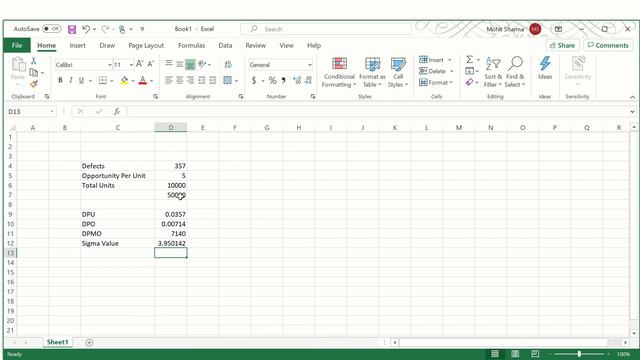Image resolution: width=640 pixels, height=360 pixels.
Task: Toggle AutoSave switch
Action: tap(52, 29)
